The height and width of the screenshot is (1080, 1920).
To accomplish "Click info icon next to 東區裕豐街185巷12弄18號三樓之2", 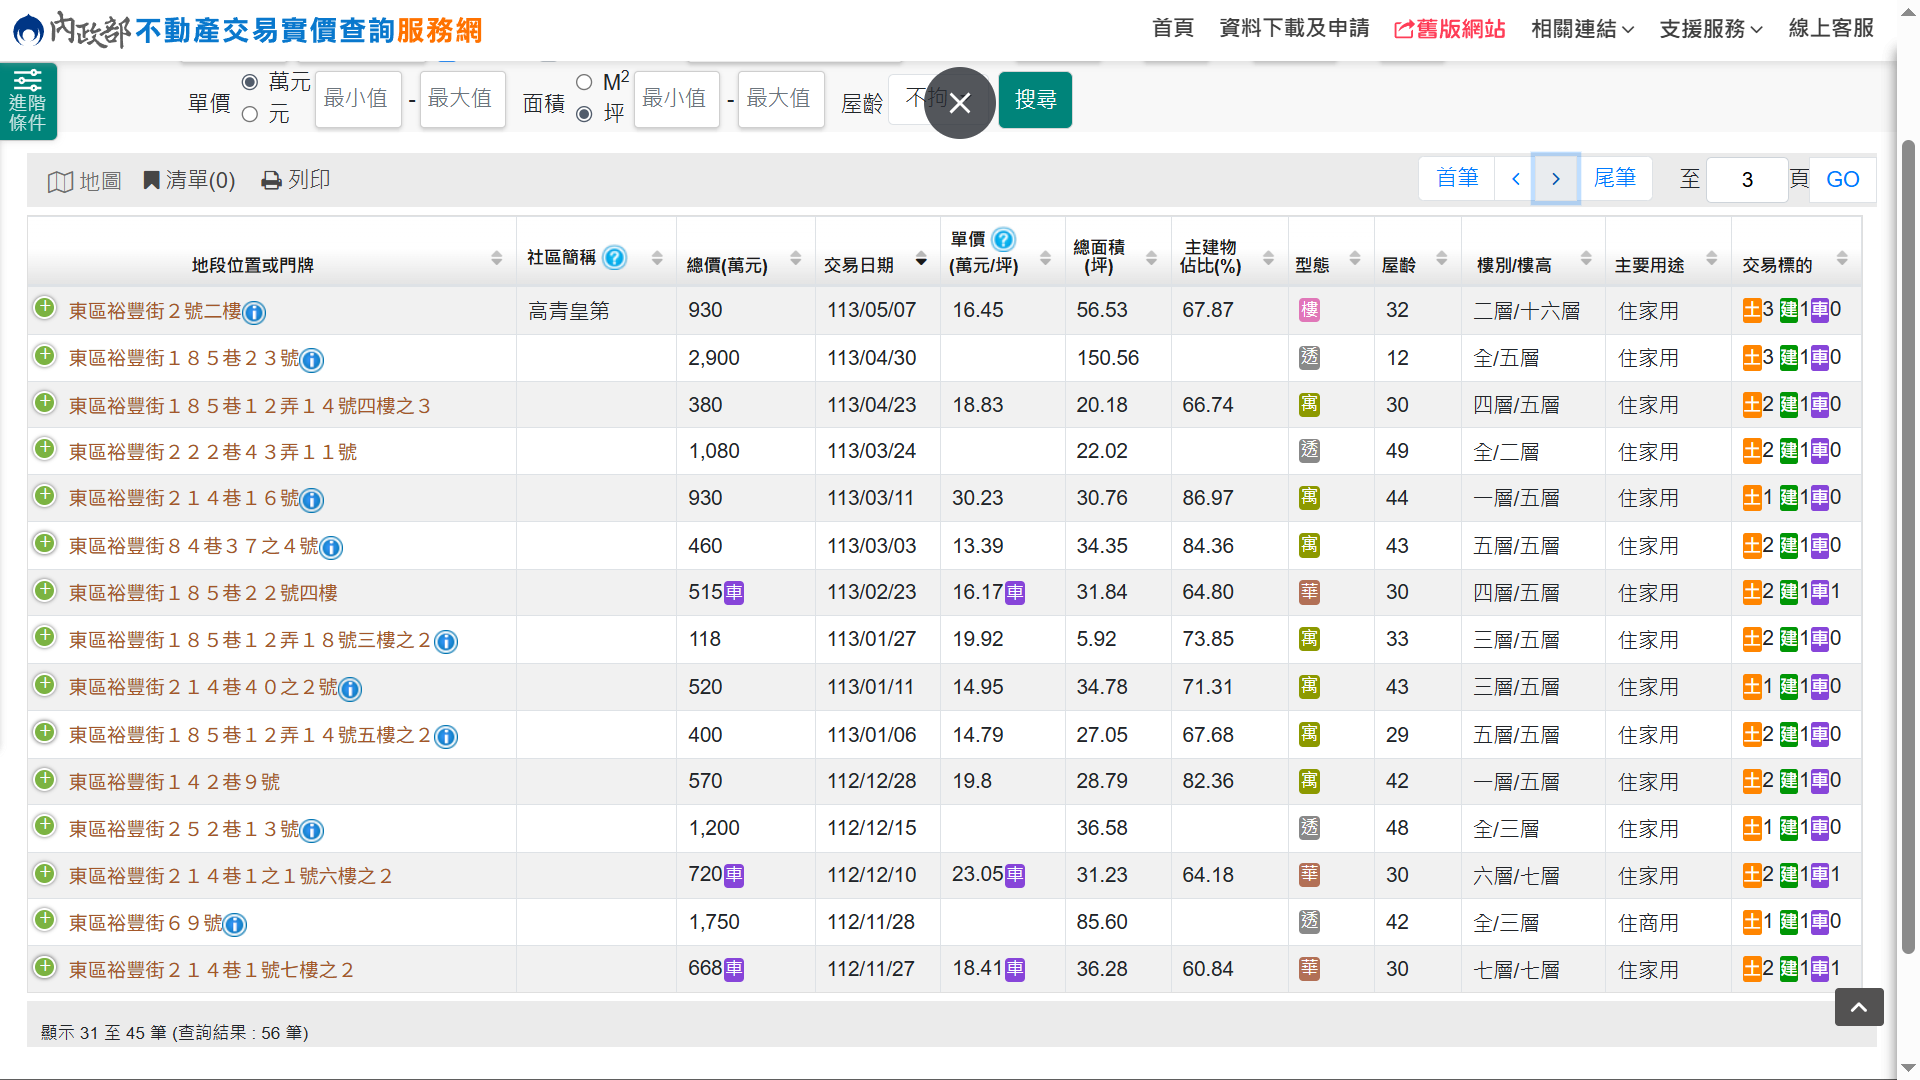I will pos(446,642).
